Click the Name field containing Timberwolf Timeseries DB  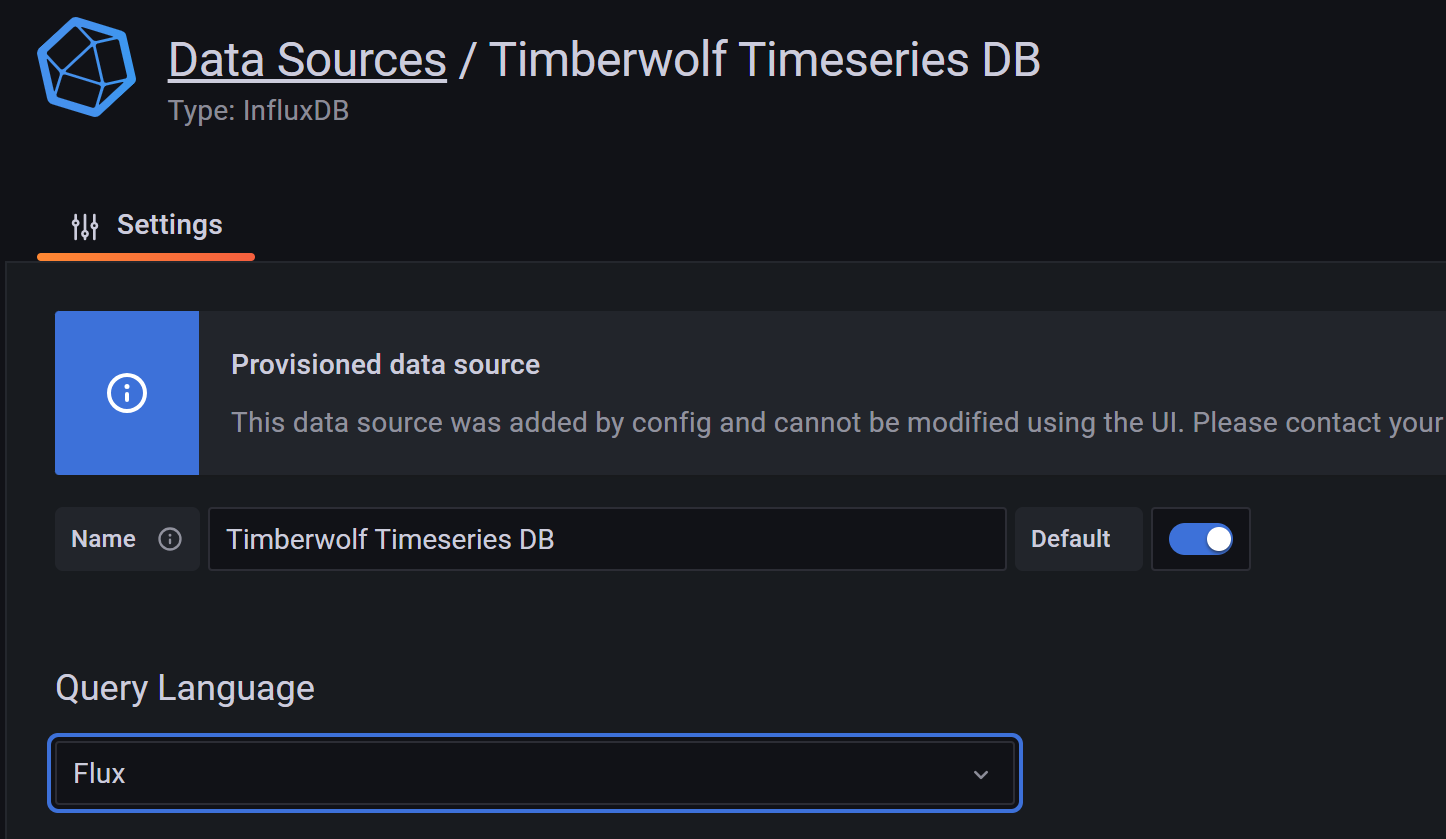[x=607, y=539]
